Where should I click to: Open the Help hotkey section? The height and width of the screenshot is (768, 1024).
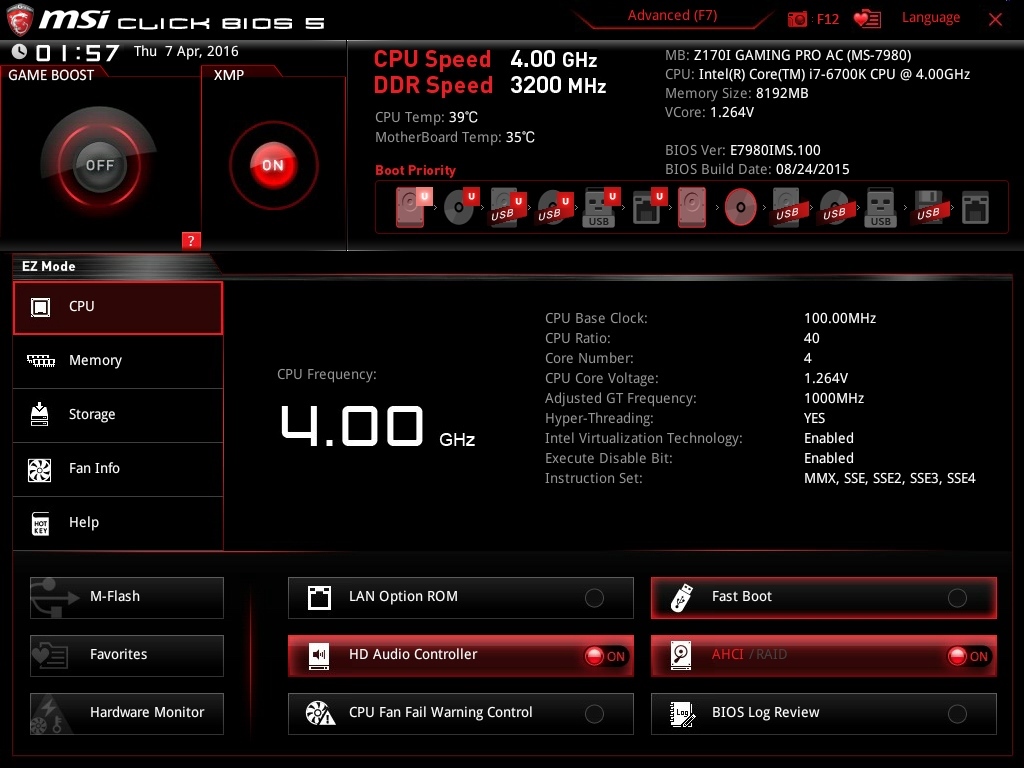coord(118,523)
